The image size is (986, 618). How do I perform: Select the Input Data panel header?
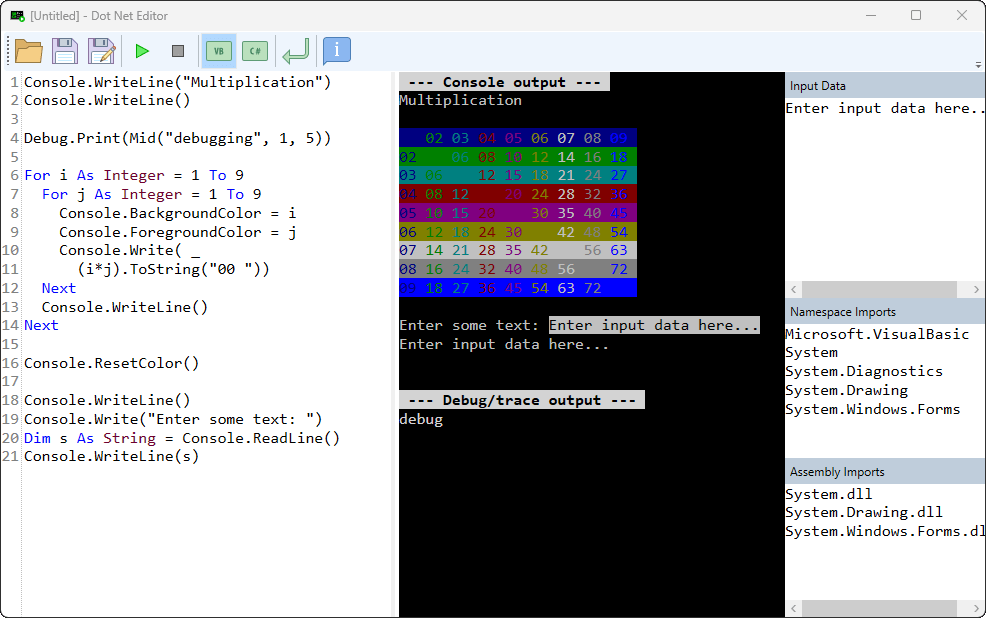pyautogui.click(x=885, y=86)
